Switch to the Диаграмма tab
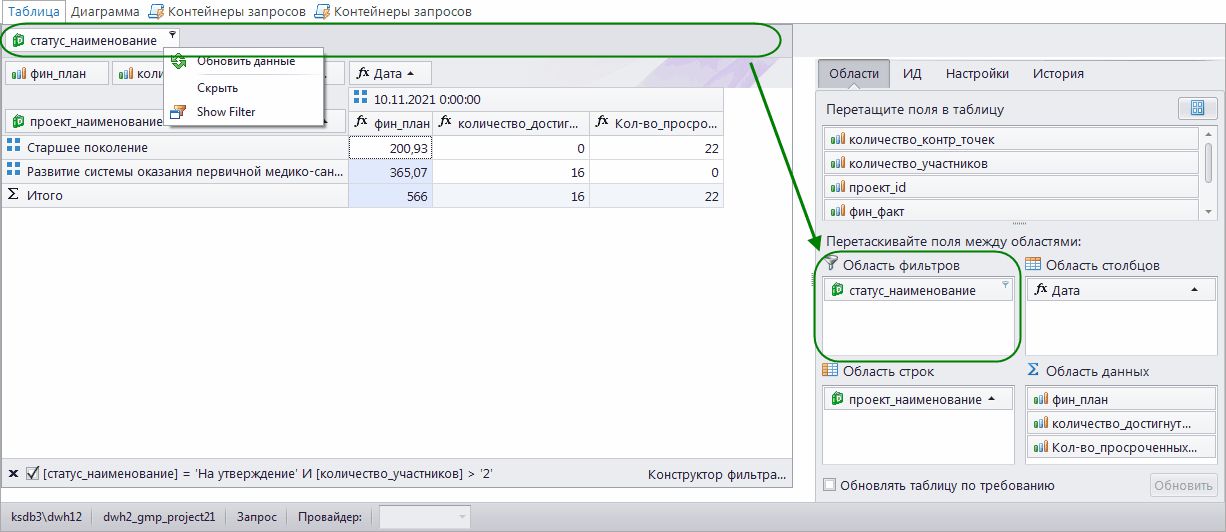This screenshot has width=1226, height=532. [105, 11]
